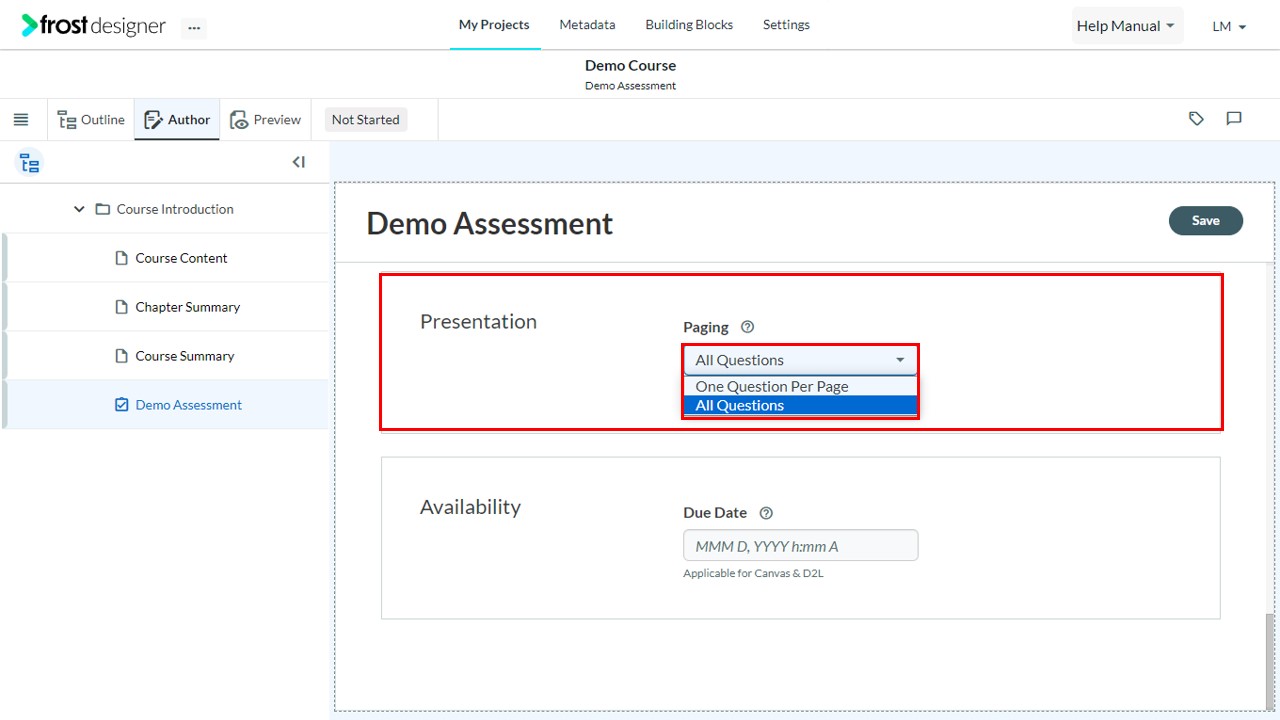Click the Demo Assessment page heading
The width and height of the screenshot is (1280, 720).
point(490,223)
